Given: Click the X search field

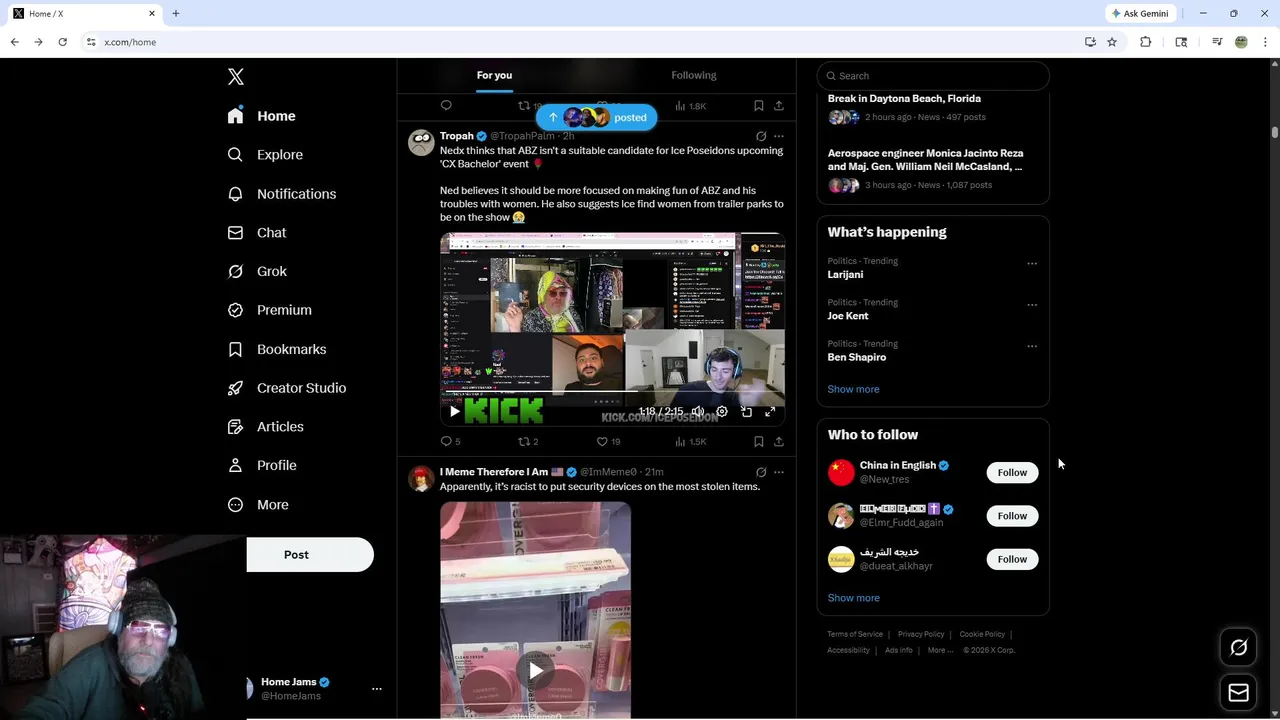Looking at the screenshot, I should [933, 76].
